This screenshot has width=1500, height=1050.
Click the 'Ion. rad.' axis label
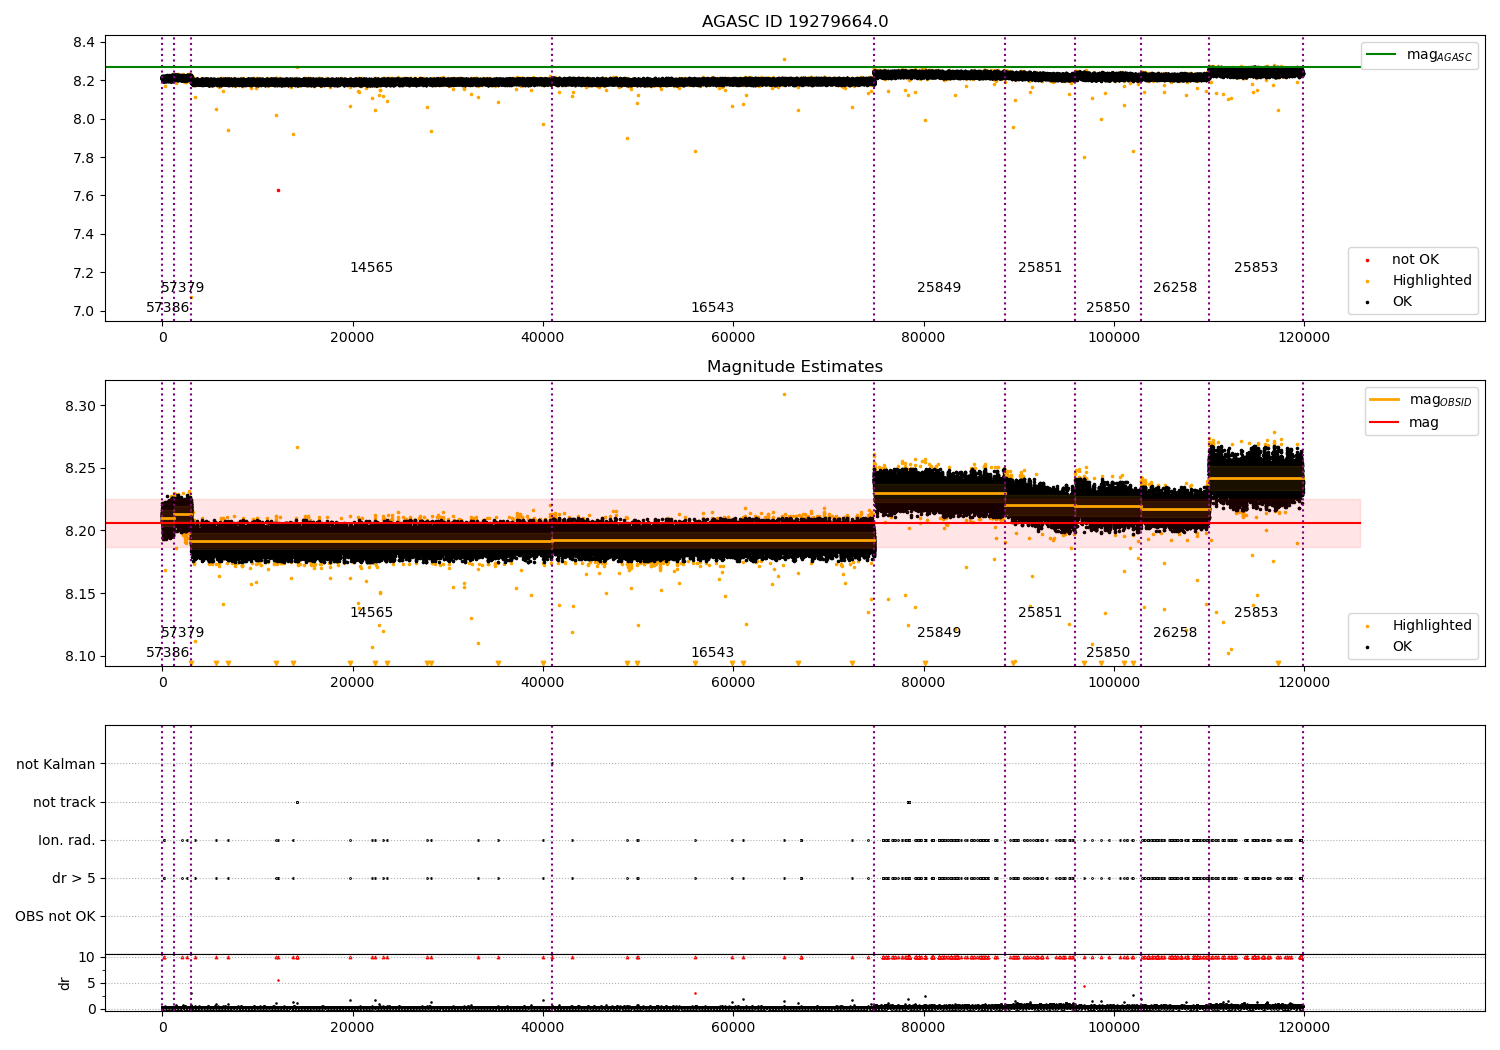point(67,840)
